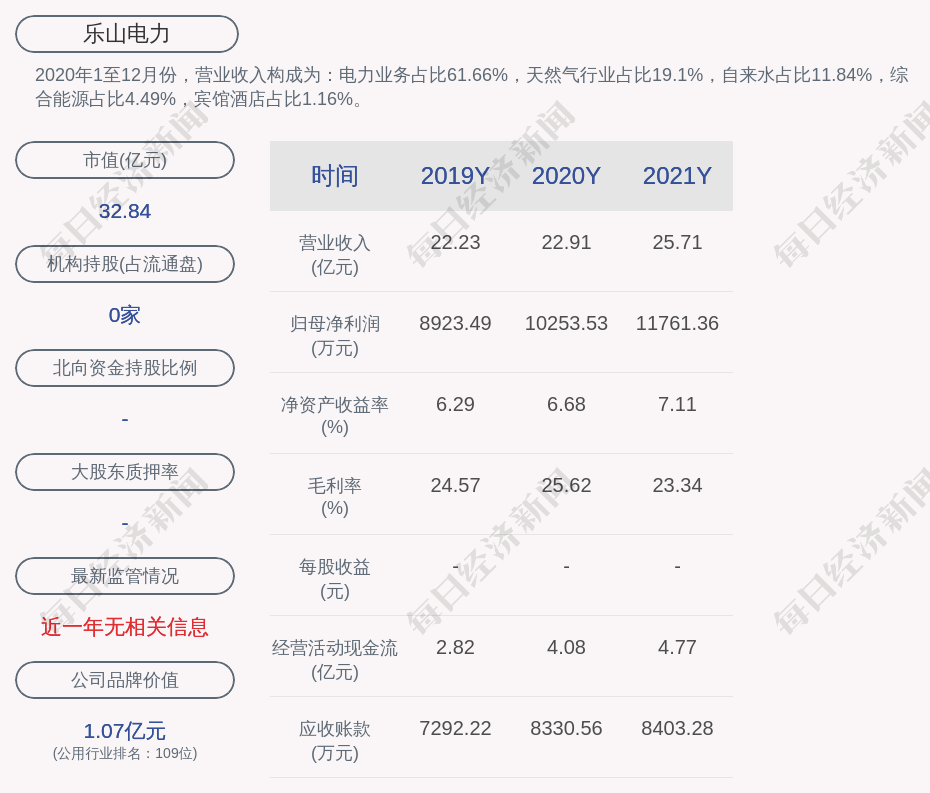
Task: Click the market value 32.84
Action: (x=125, y=211)
